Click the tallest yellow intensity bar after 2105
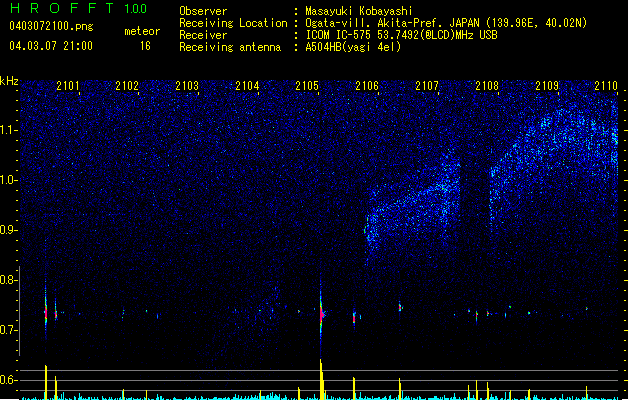 pos(321,379)
